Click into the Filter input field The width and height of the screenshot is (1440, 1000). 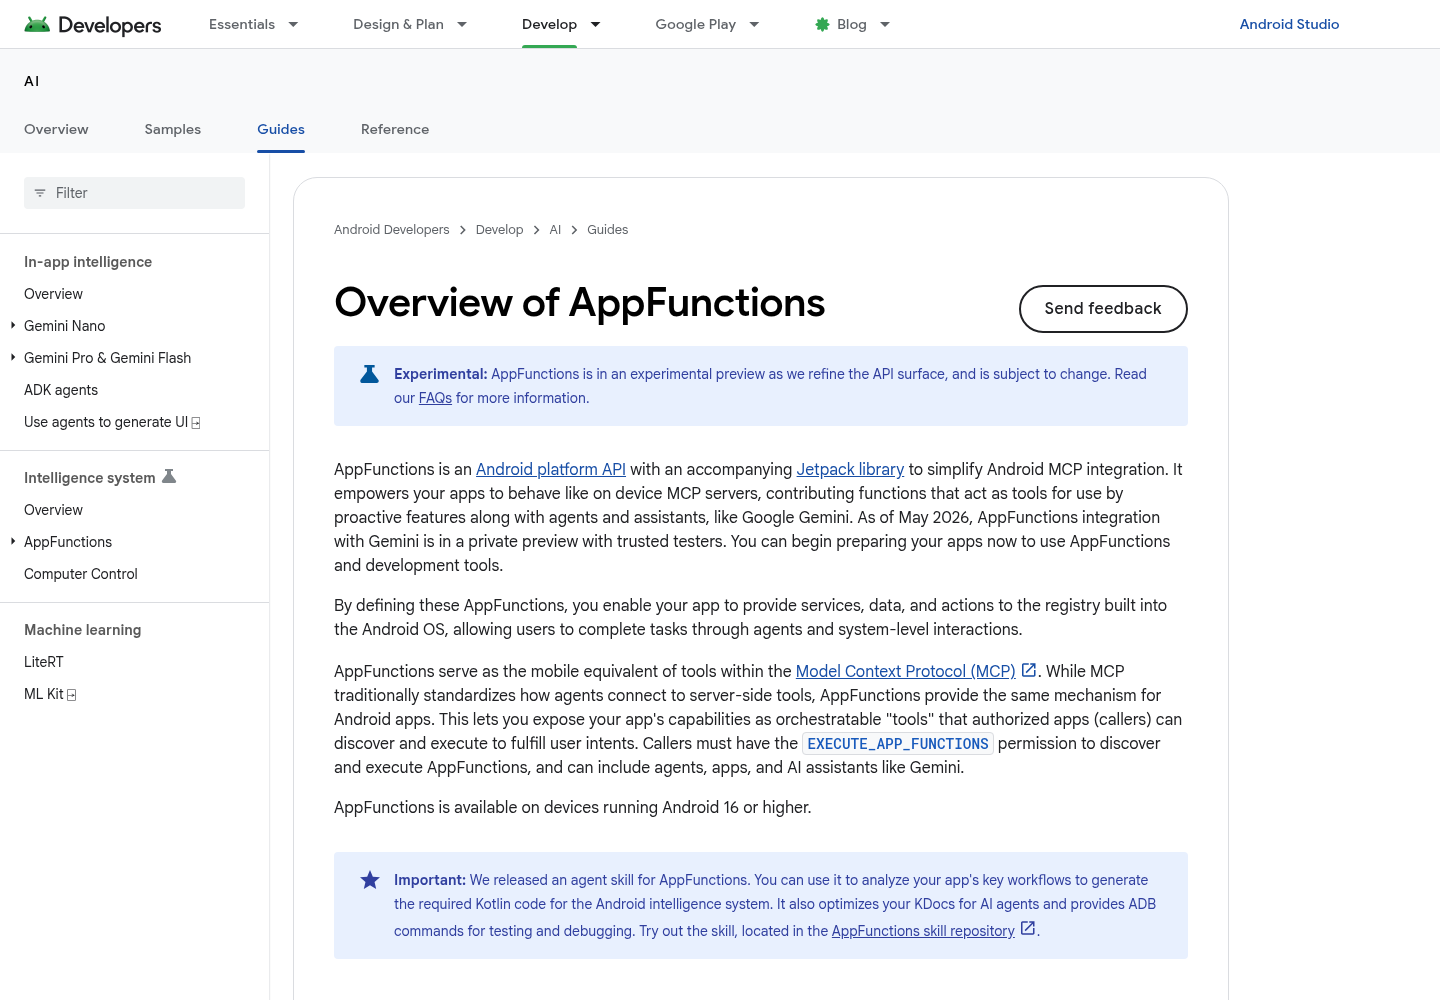134,193
